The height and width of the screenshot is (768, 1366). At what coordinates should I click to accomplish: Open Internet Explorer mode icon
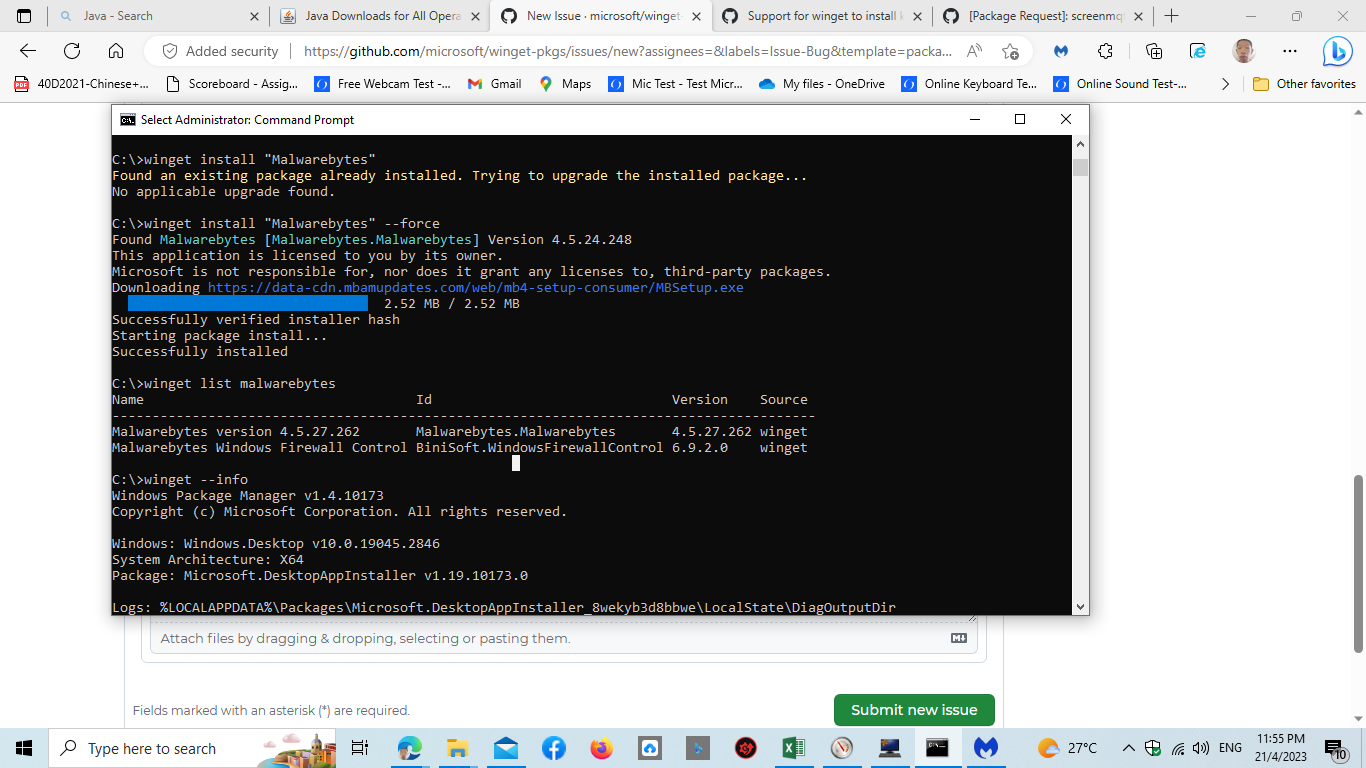pyautogui.click(x=1198, y=51)
